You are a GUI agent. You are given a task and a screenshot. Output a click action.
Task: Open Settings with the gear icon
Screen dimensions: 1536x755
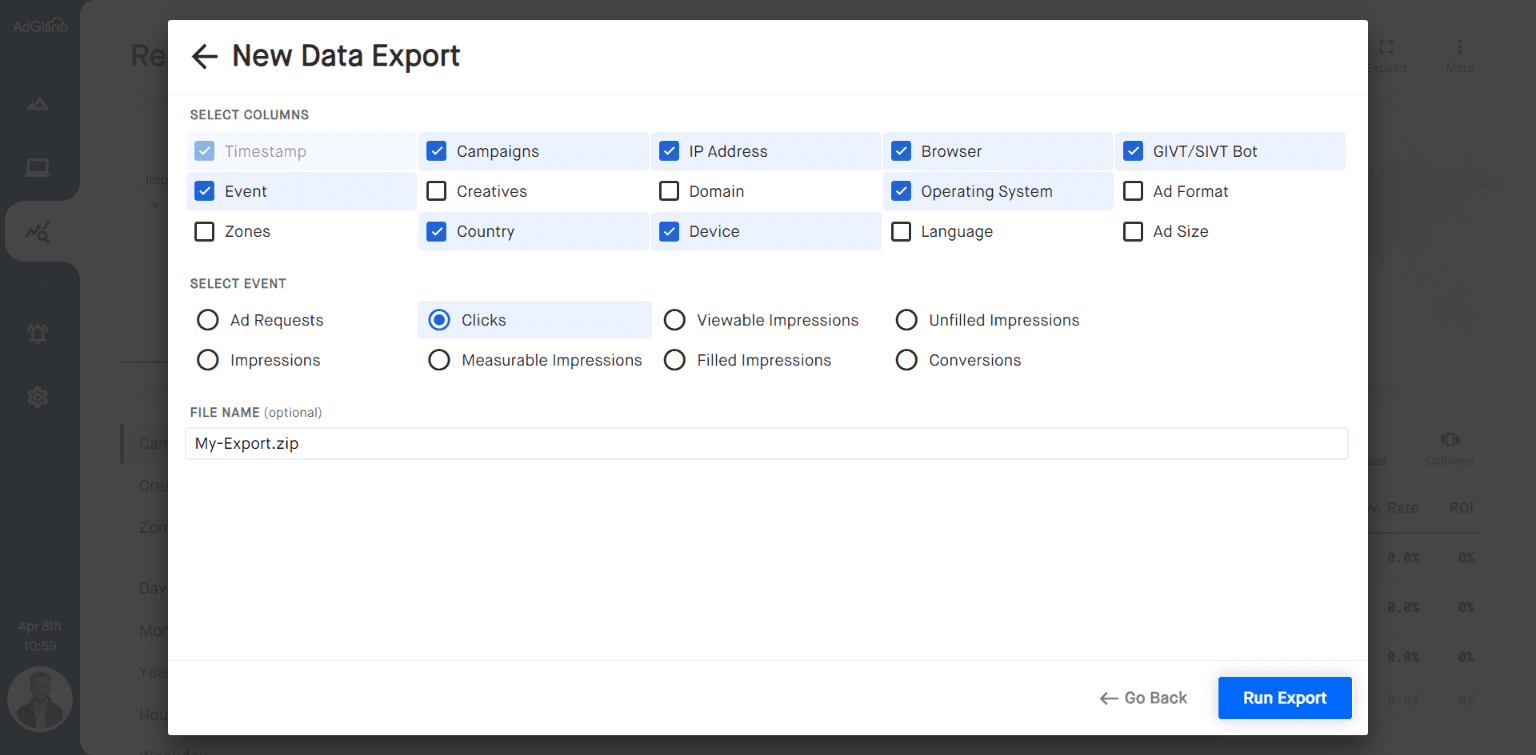point(38,397)
